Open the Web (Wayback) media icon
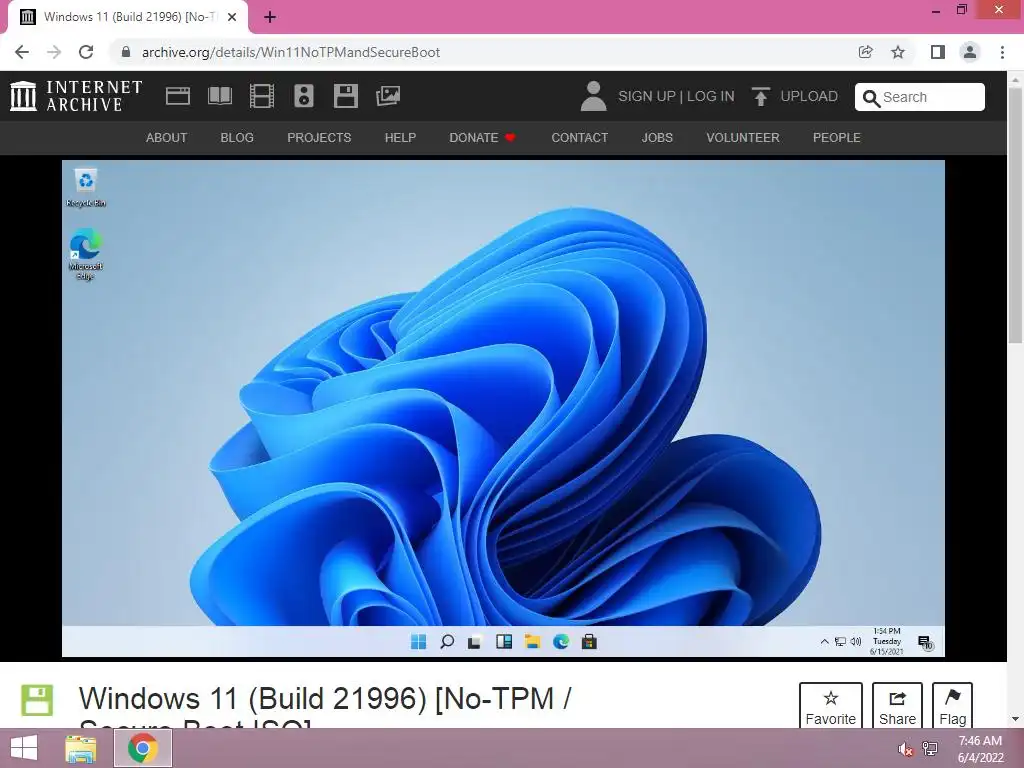Viewport: 1024px width, 768px height. click(178, 96)
